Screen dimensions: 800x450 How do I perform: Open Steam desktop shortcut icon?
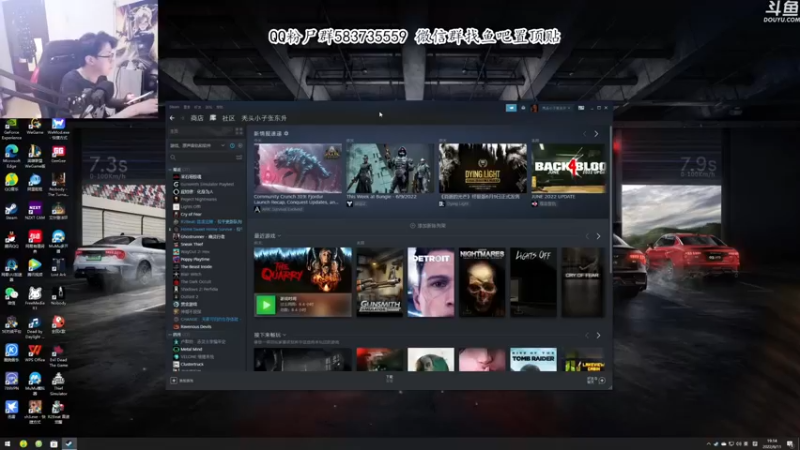11,210
